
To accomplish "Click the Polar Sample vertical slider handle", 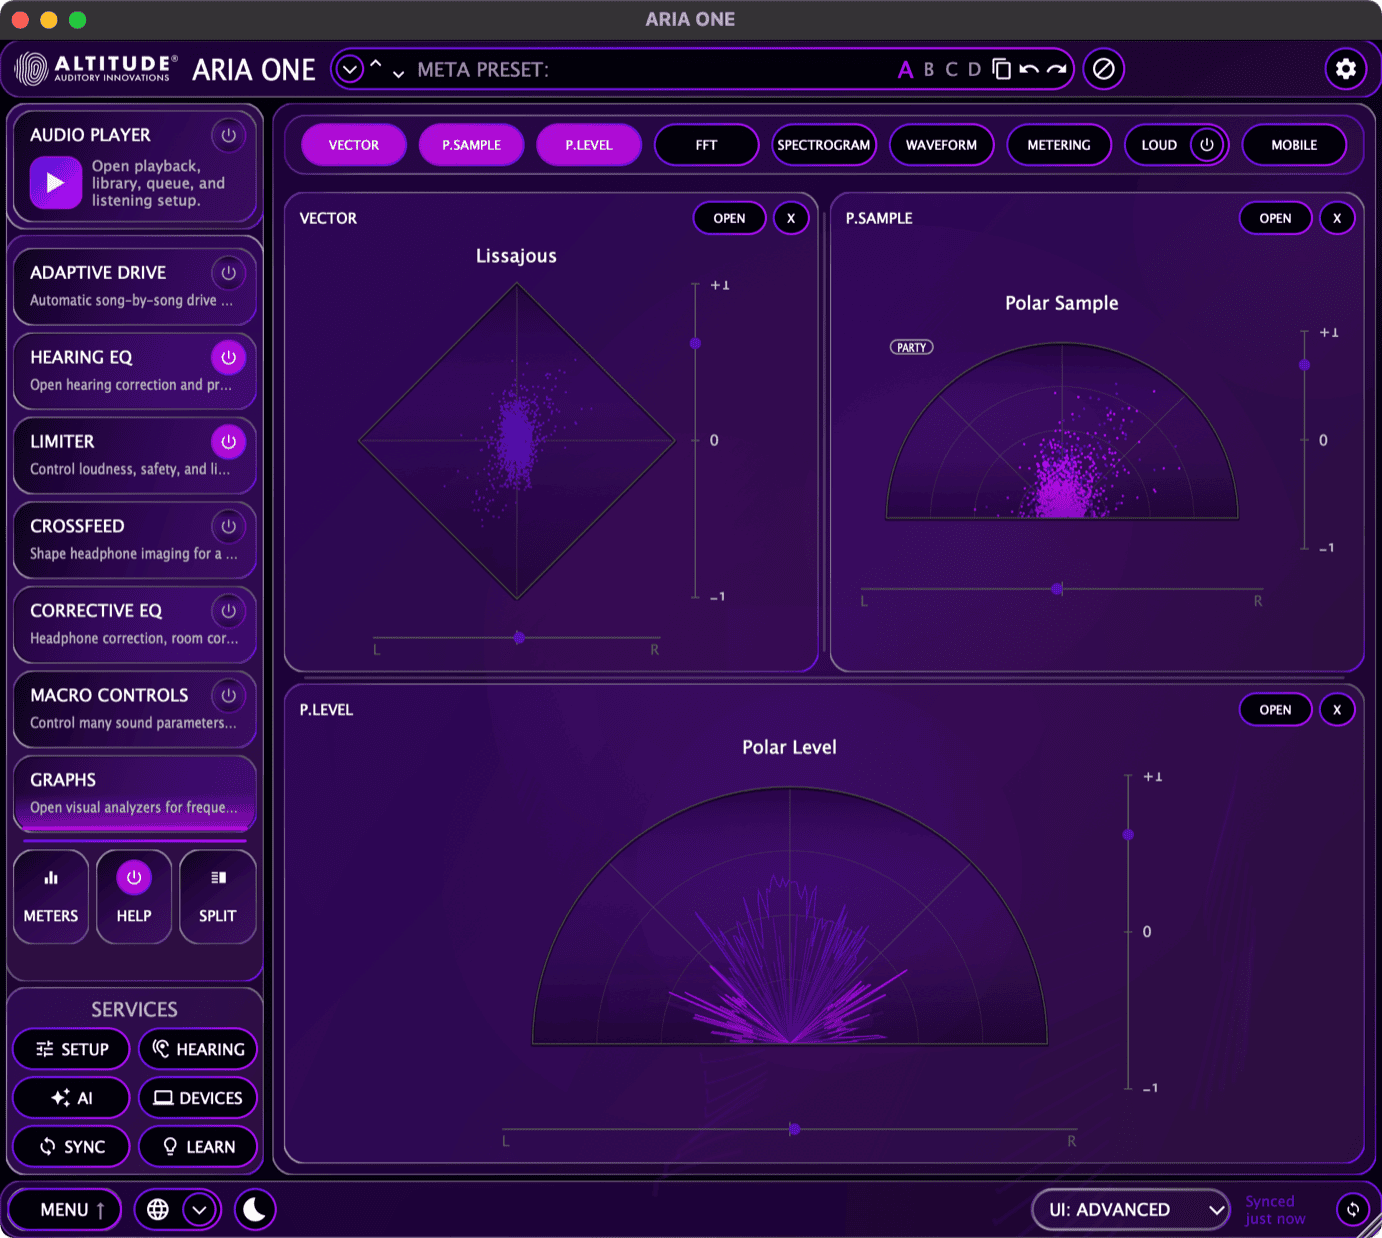I will (x=1304, y=365).
